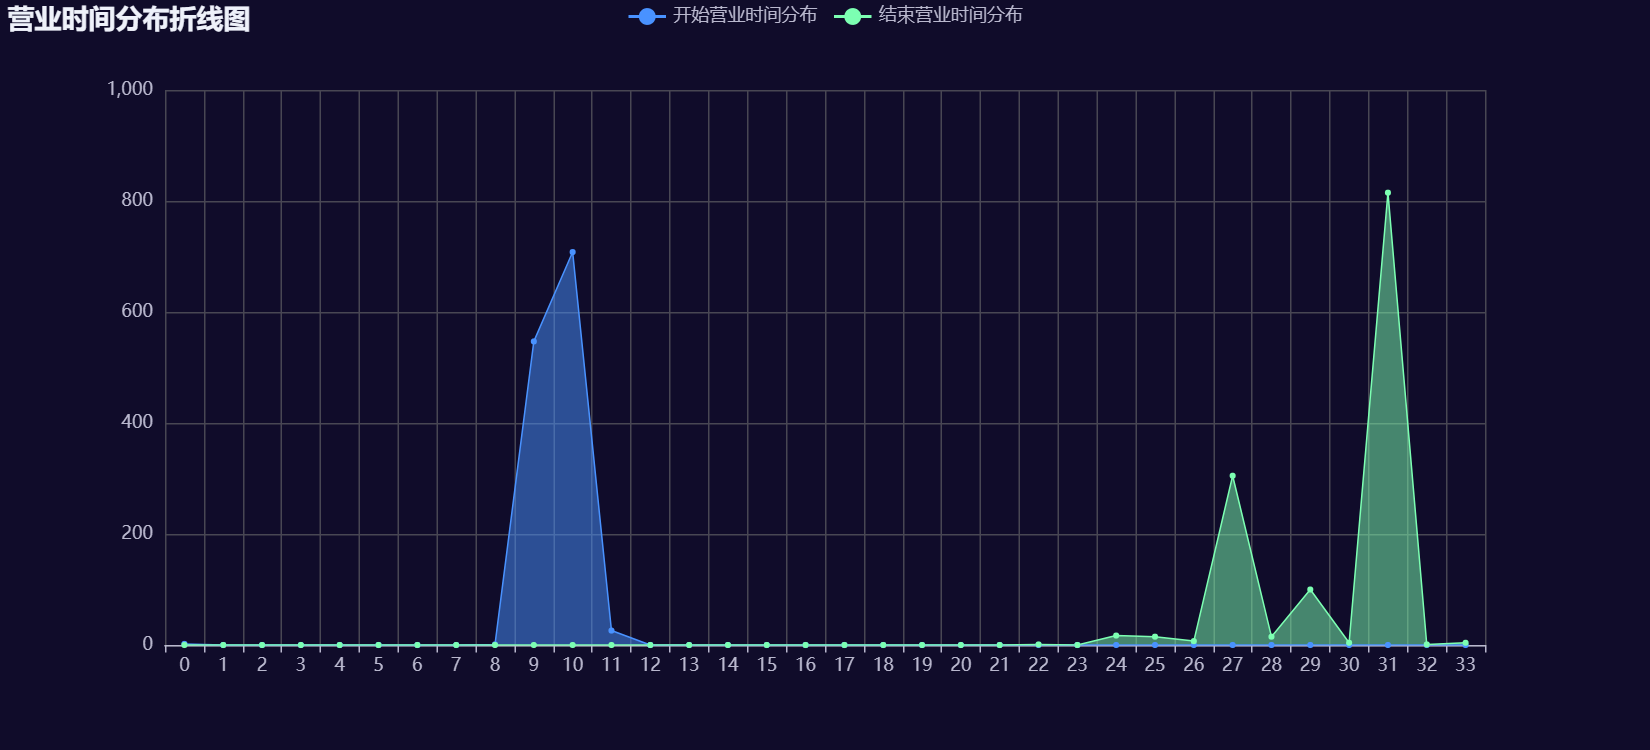
Task: Click the x-axis label 27
Action: click(1232, 665)
